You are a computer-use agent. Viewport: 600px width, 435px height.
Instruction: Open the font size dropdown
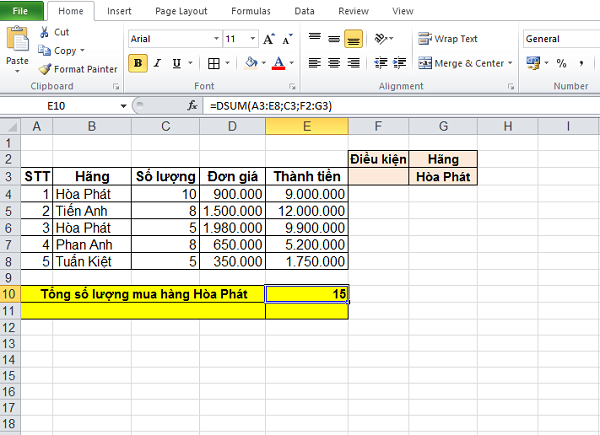(x=253, y=39)
